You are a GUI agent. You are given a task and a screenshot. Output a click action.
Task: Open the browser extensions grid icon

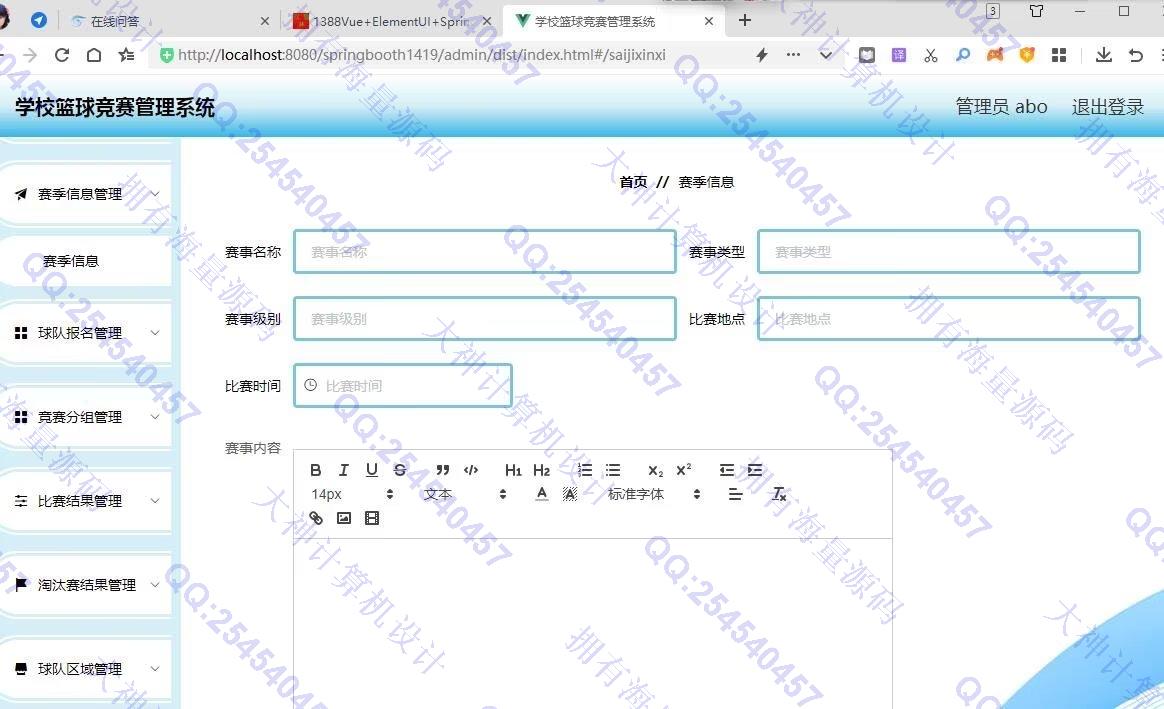[1059, 55]
